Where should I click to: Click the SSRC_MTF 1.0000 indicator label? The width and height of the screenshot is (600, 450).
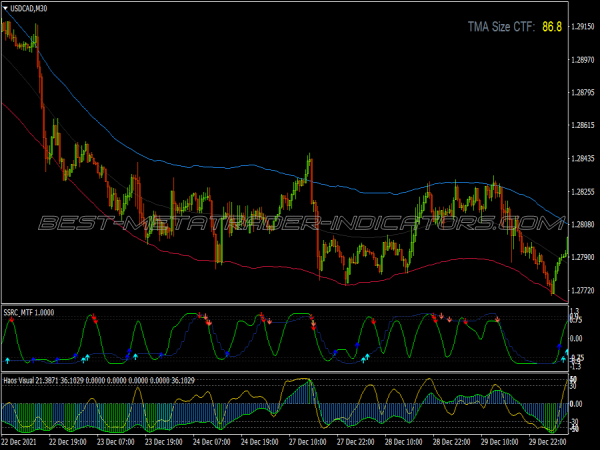[27, 312]
